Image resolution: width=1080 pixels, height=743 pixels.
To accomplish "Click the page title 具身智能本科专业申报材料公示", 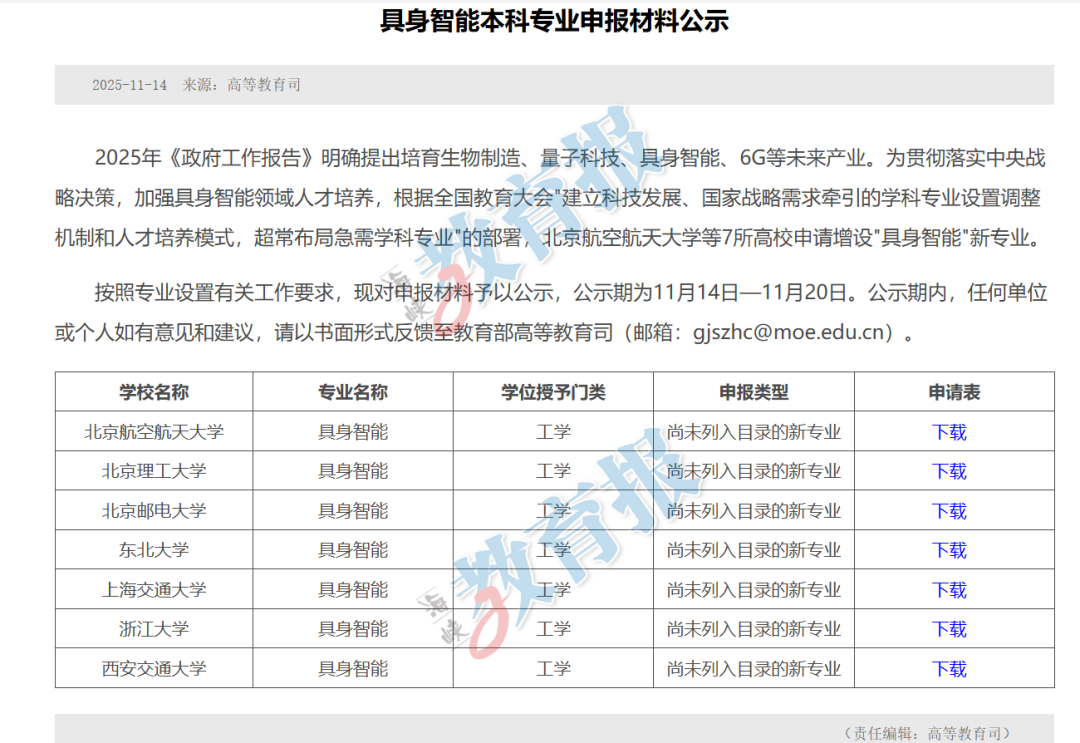I will [x=554, y=21].
